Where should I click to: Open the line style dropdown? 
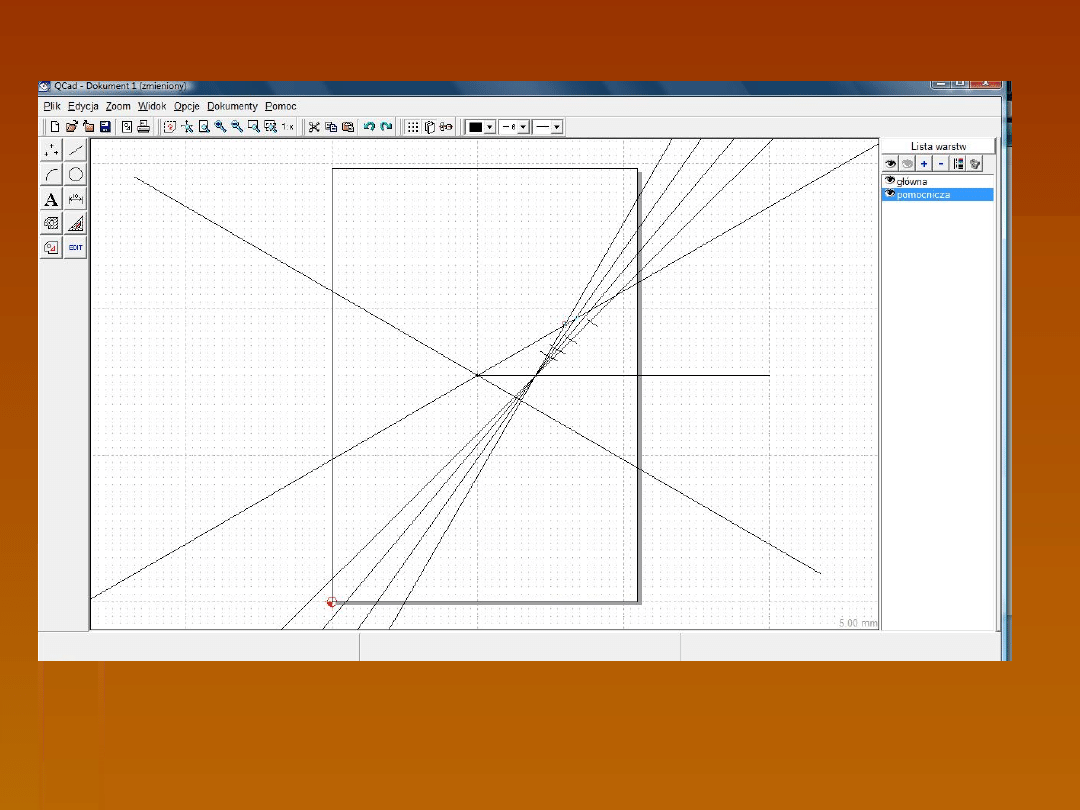click(556, 127)
